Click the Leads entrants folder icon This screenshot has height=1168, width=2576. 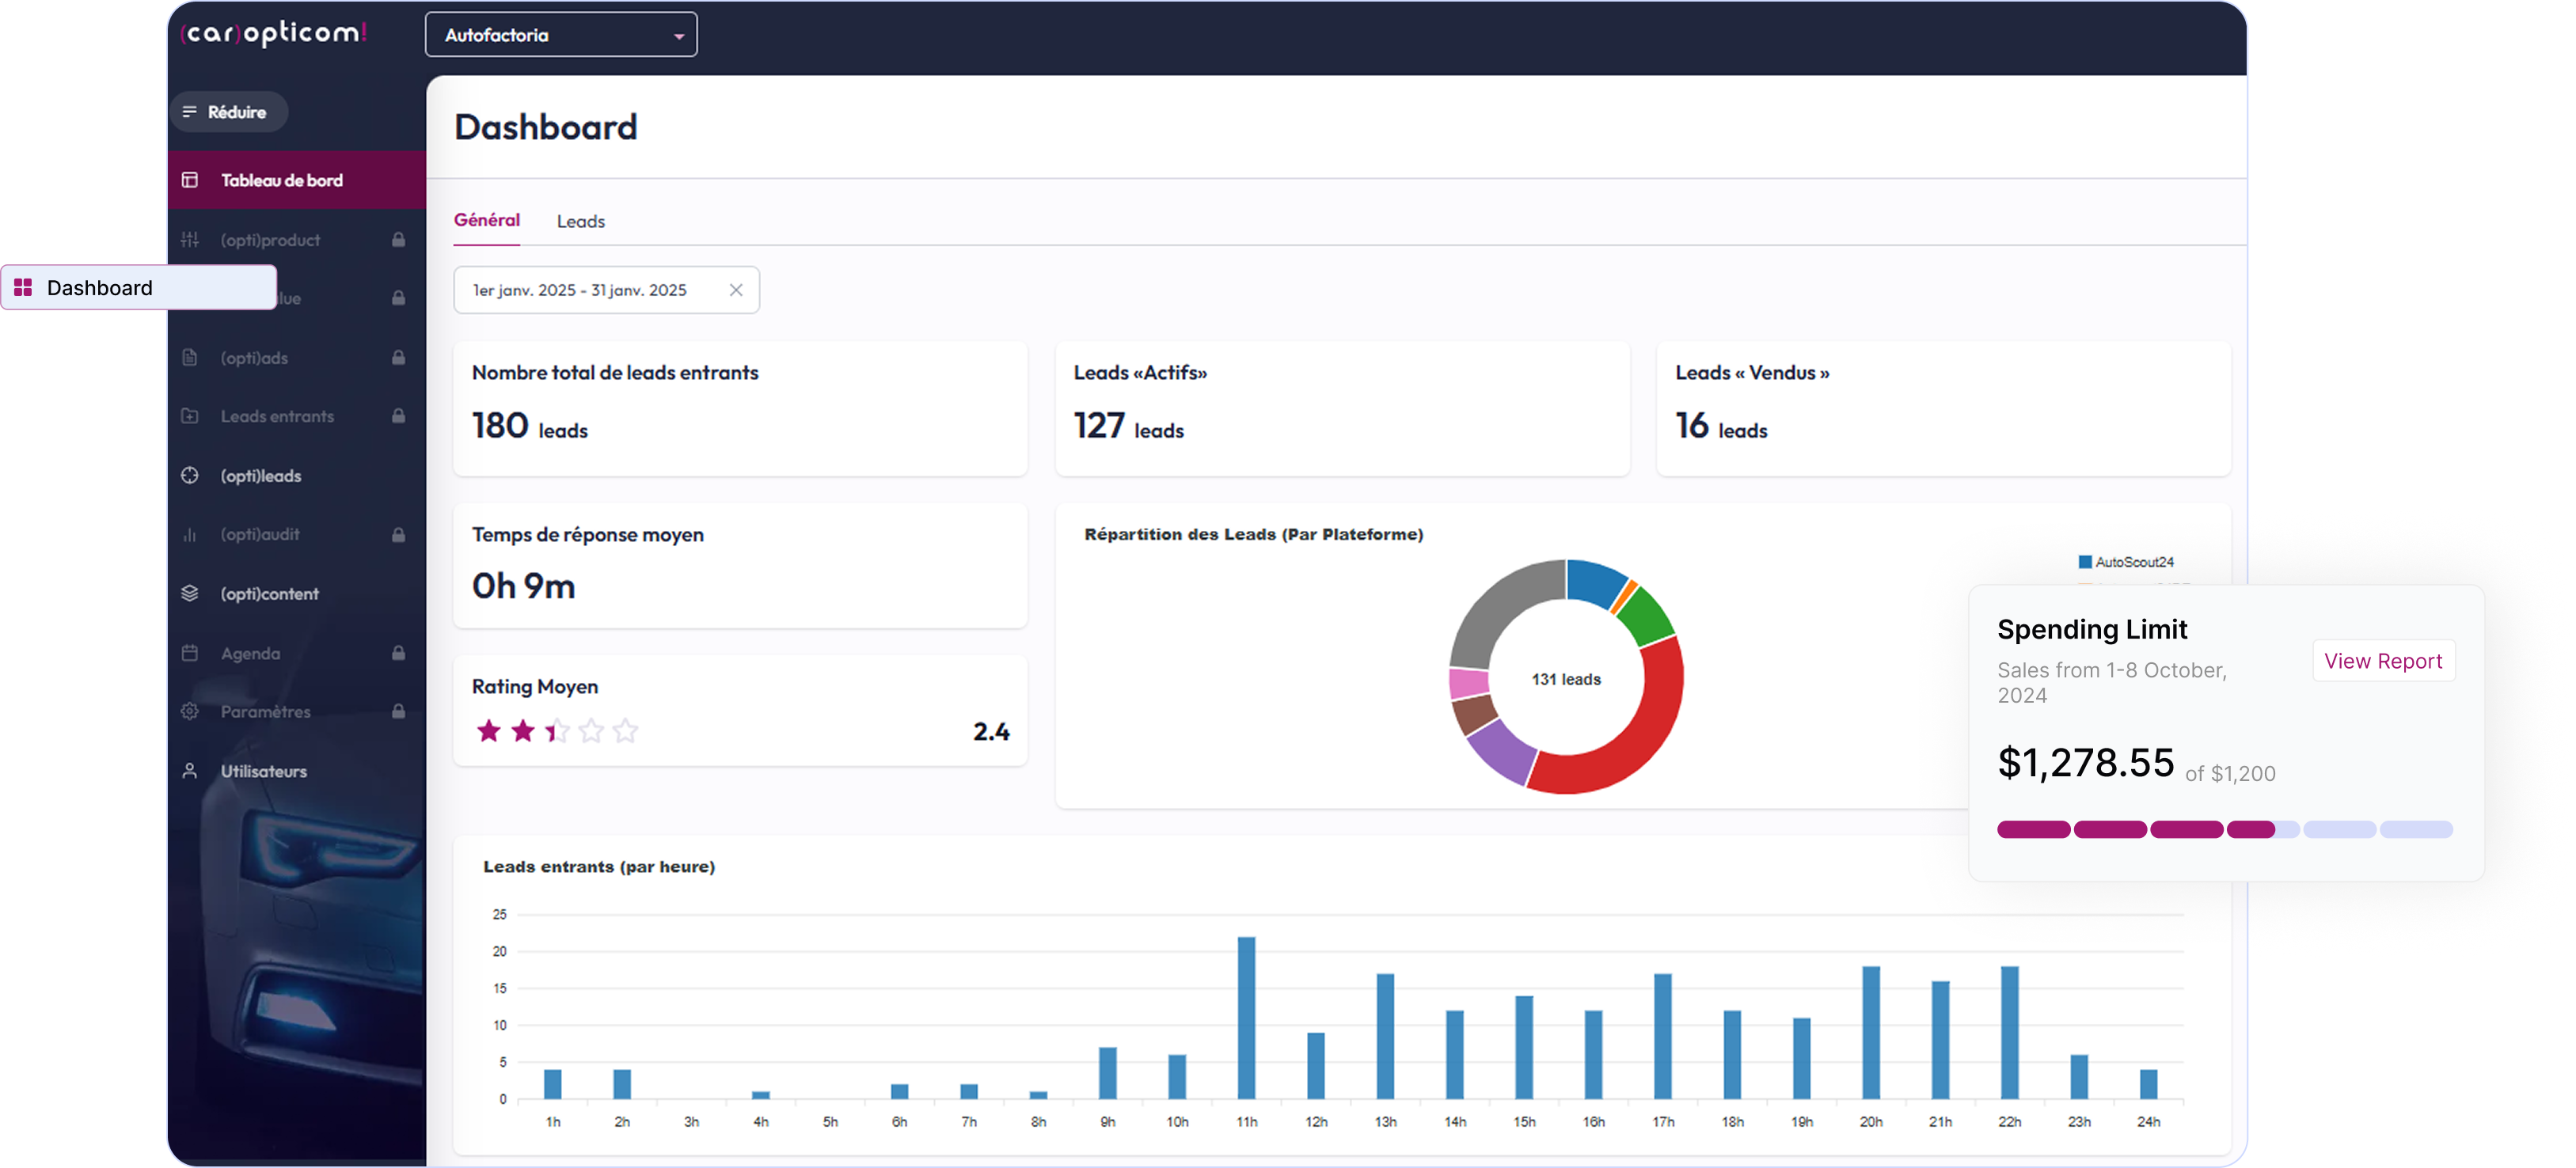coord(190,416)
